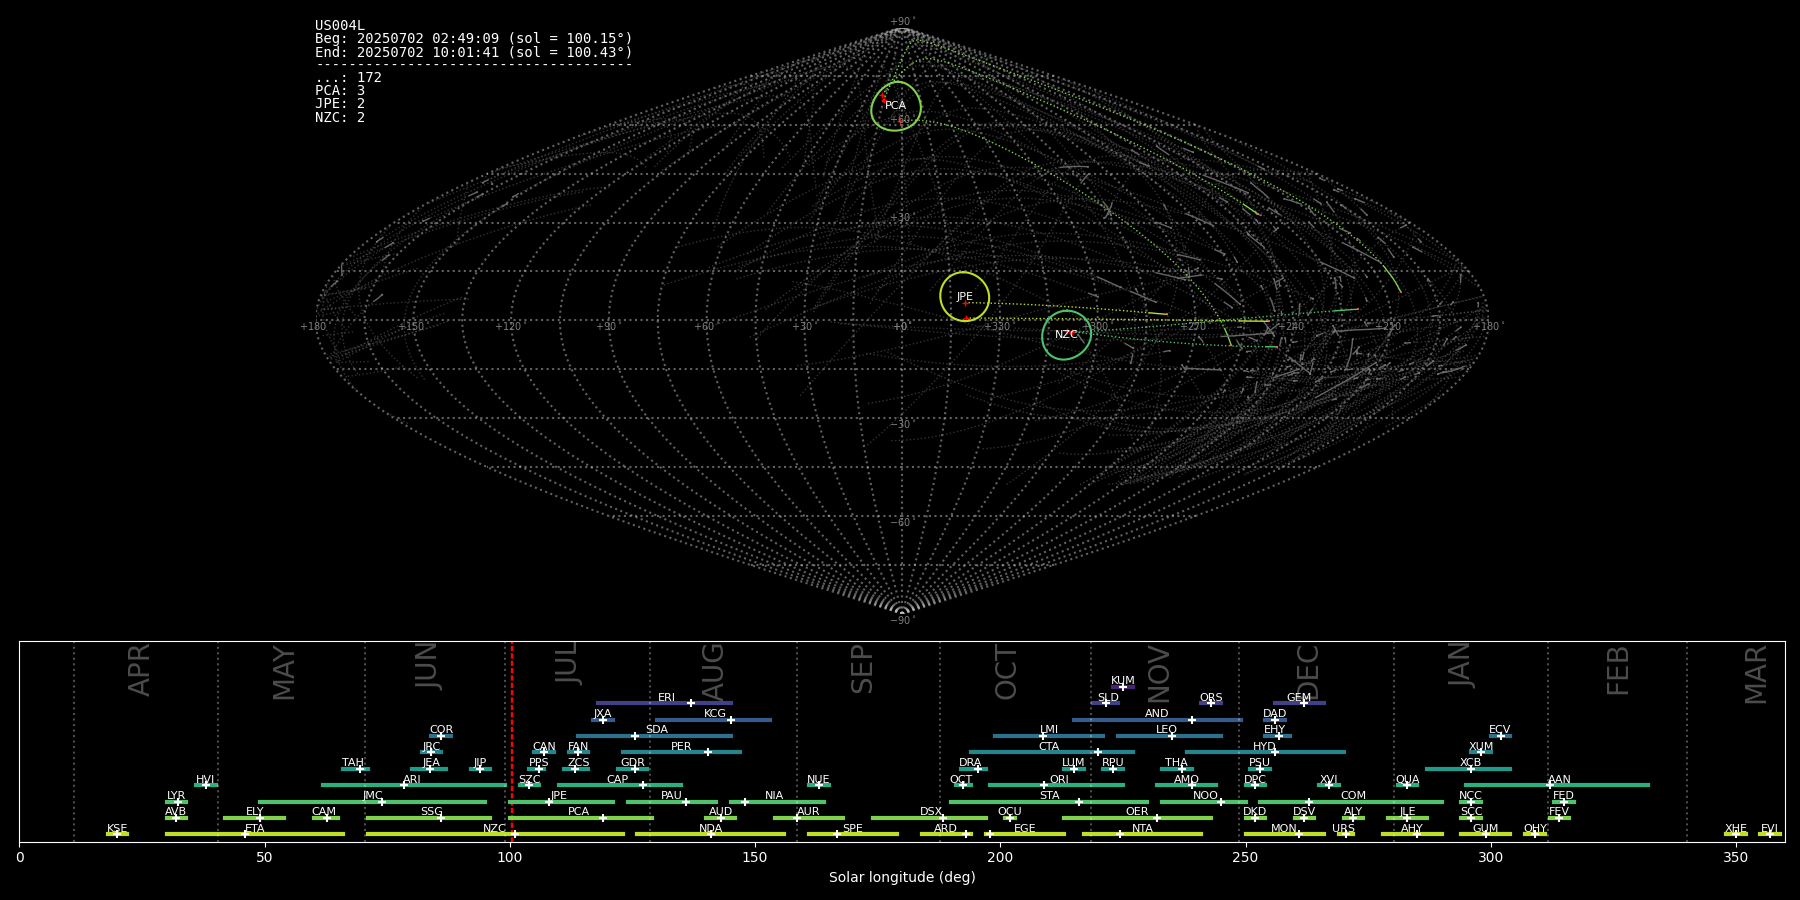The height and width of the screenshot is (900, 1800).
Task: Click the NZC radiant circle on sky map
Action: click(1066, 335)
